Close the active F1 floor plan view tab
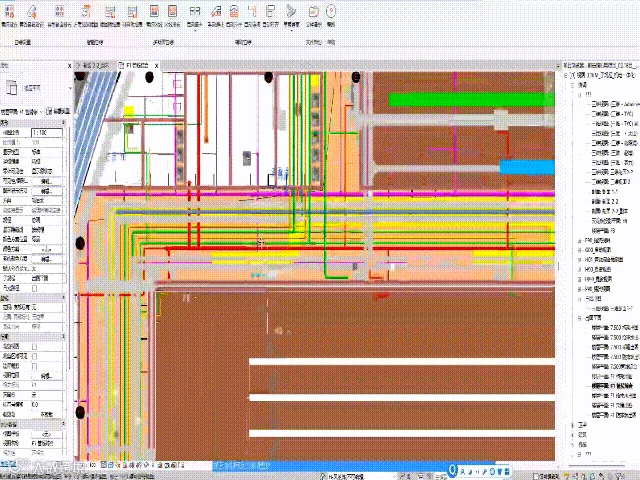Viewport: 640px width, 480px height. click(154, 64)
